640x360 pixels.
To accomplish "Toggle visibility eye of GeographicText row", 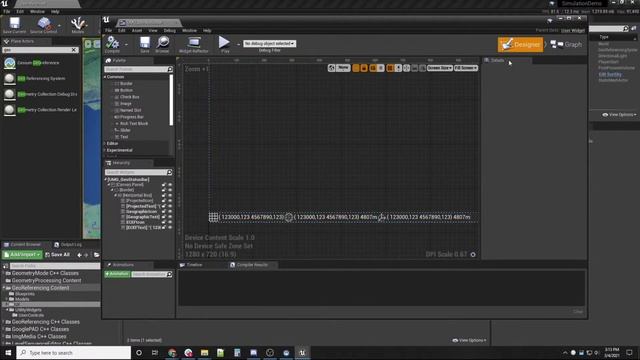I will pos(170,217).
